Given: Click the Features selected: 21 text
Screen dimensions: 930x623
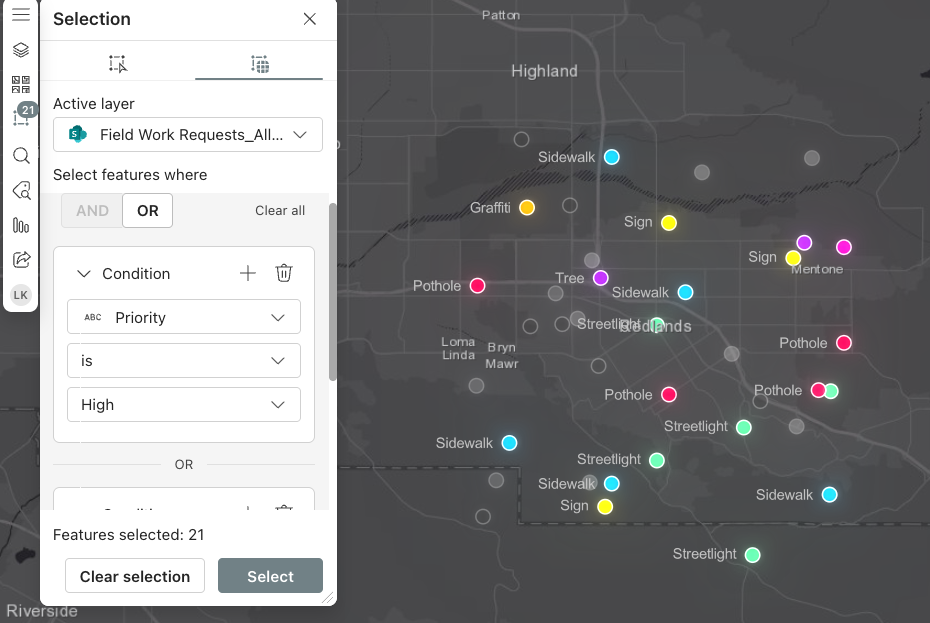Looking at the screenshot, I should [129, 535].
